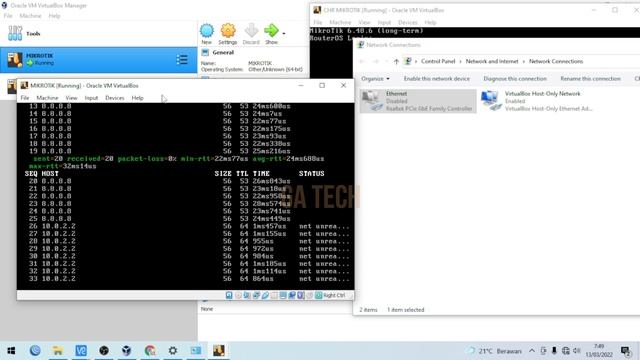640x360 pixels.
Task: Open Windows Start menu
Action: click(x=11, y=351)
